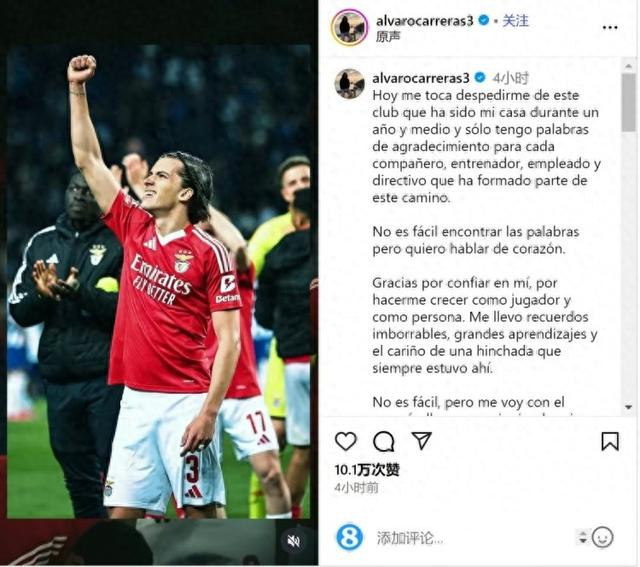Screen dimensions: 640x567
Task: Click the scrollbar up arrow in caption
Action: pos(629,66)
